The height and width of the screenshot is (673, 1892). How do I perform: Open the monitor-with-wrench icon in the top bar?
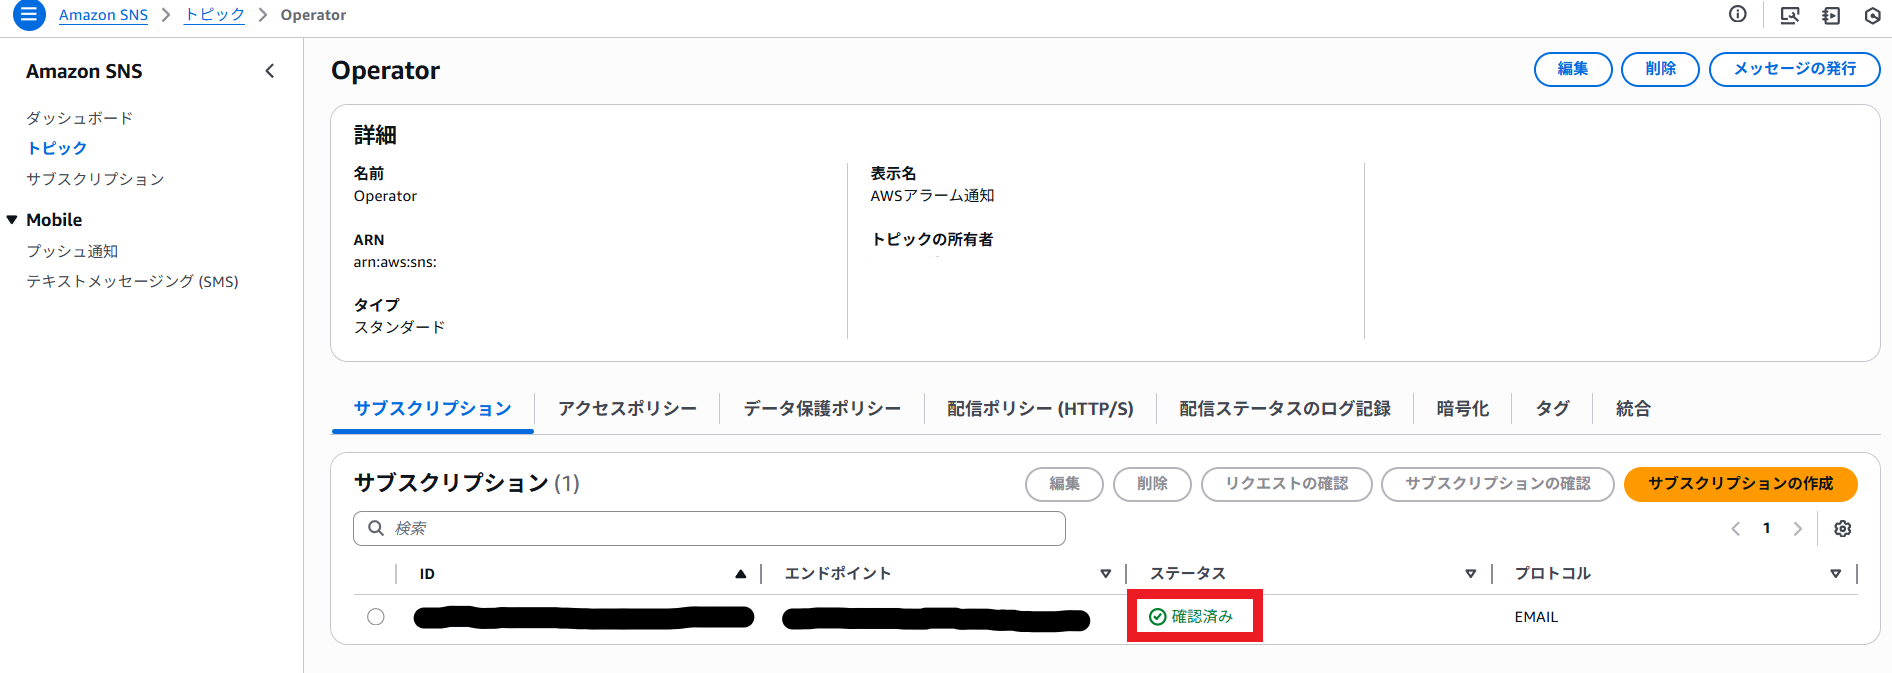1790,15
